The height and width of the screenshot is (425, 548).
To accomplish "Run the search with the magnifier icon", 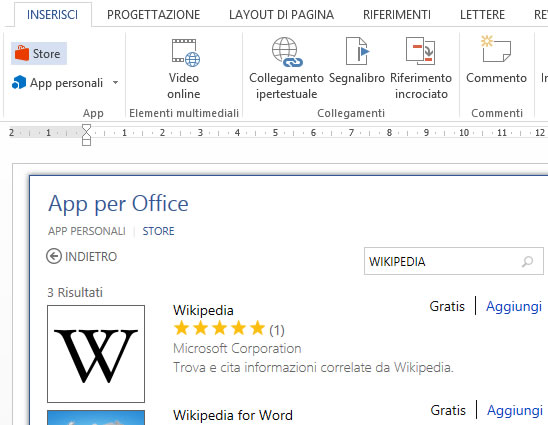I will [528, 261].
